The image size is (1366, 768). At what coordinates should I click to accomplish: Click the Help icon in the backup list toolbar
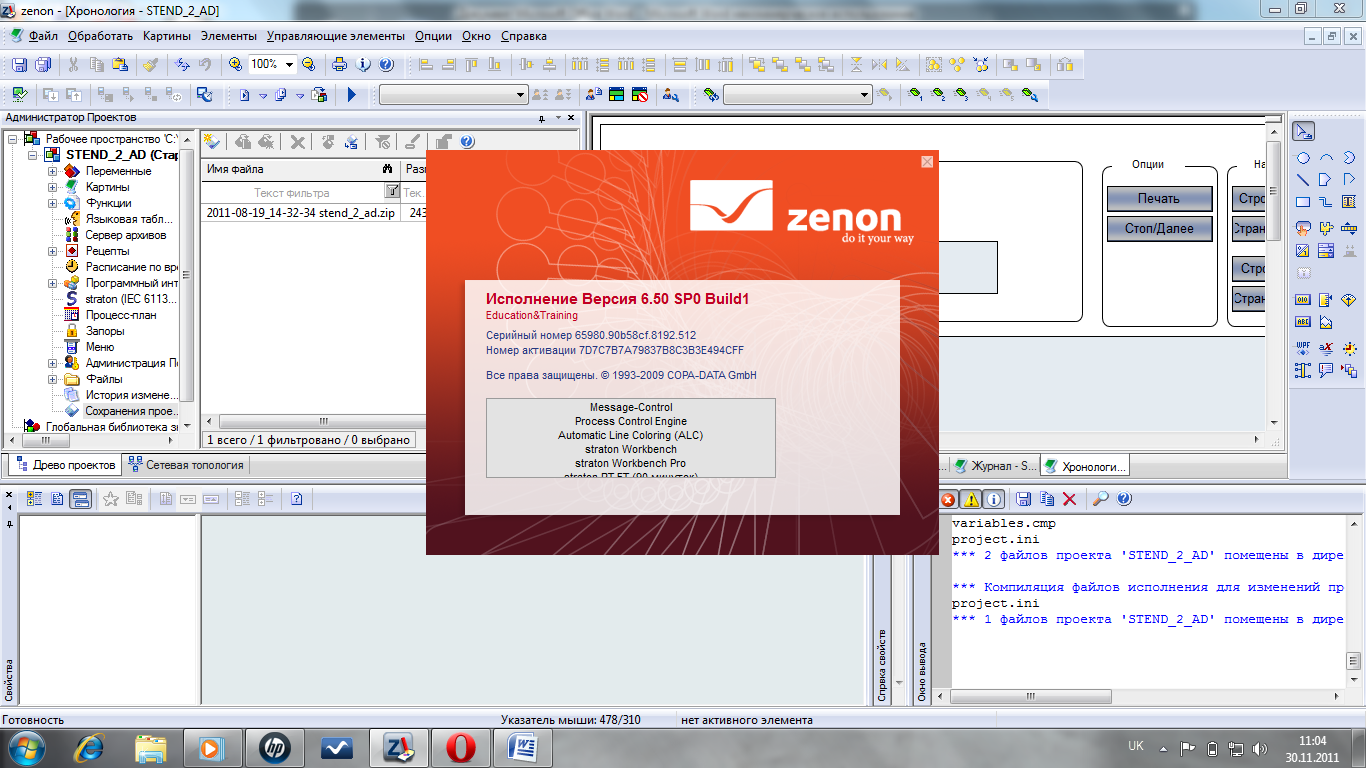point(467,142)
